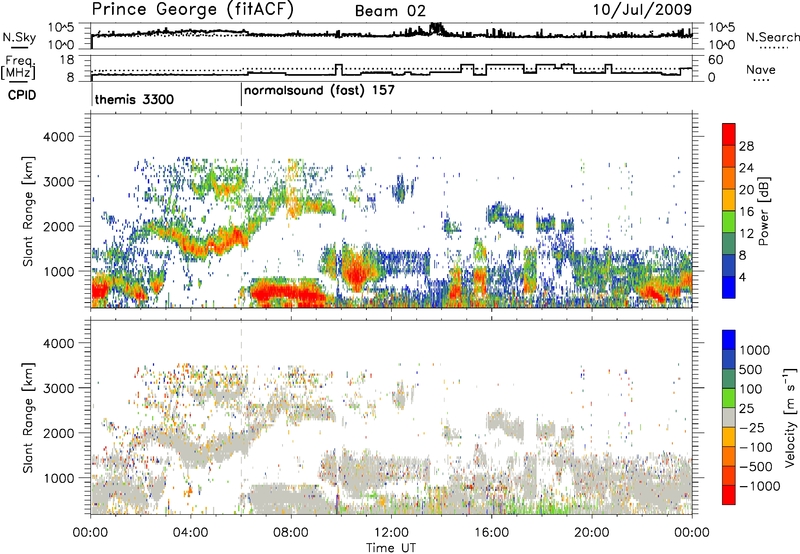Click the "4" tick on the power colorbar
The height and width of the screenshot is (554, 800).
(742, 278)
